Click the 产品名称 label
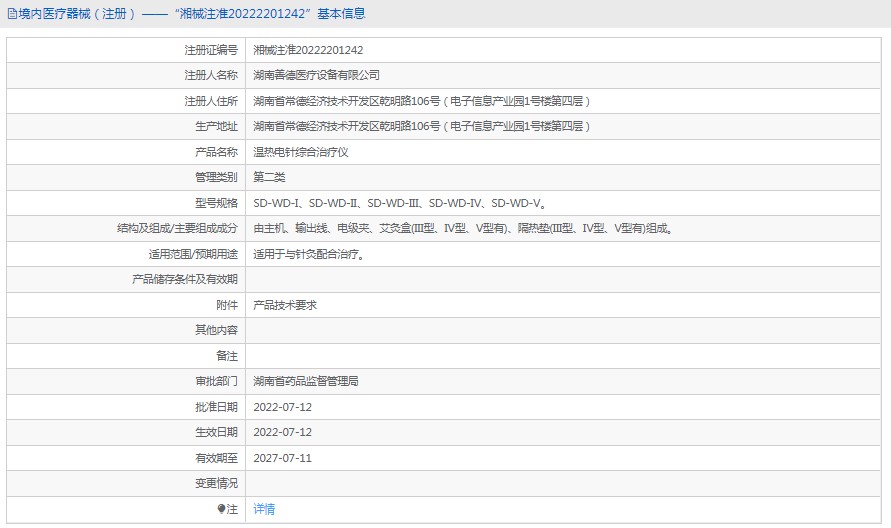The height and width of the screenshot is (528, 891). (216, 152)
